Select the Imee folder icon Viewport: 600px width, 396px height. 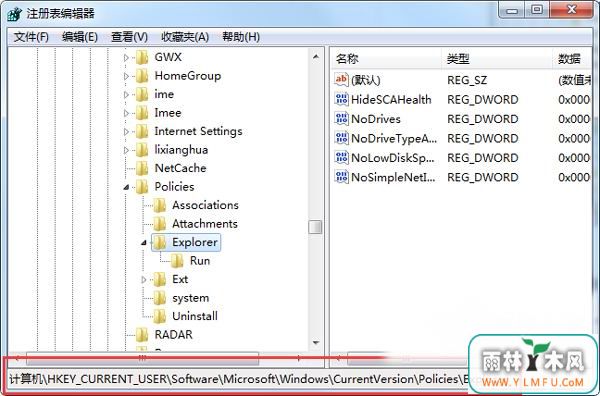142,112
